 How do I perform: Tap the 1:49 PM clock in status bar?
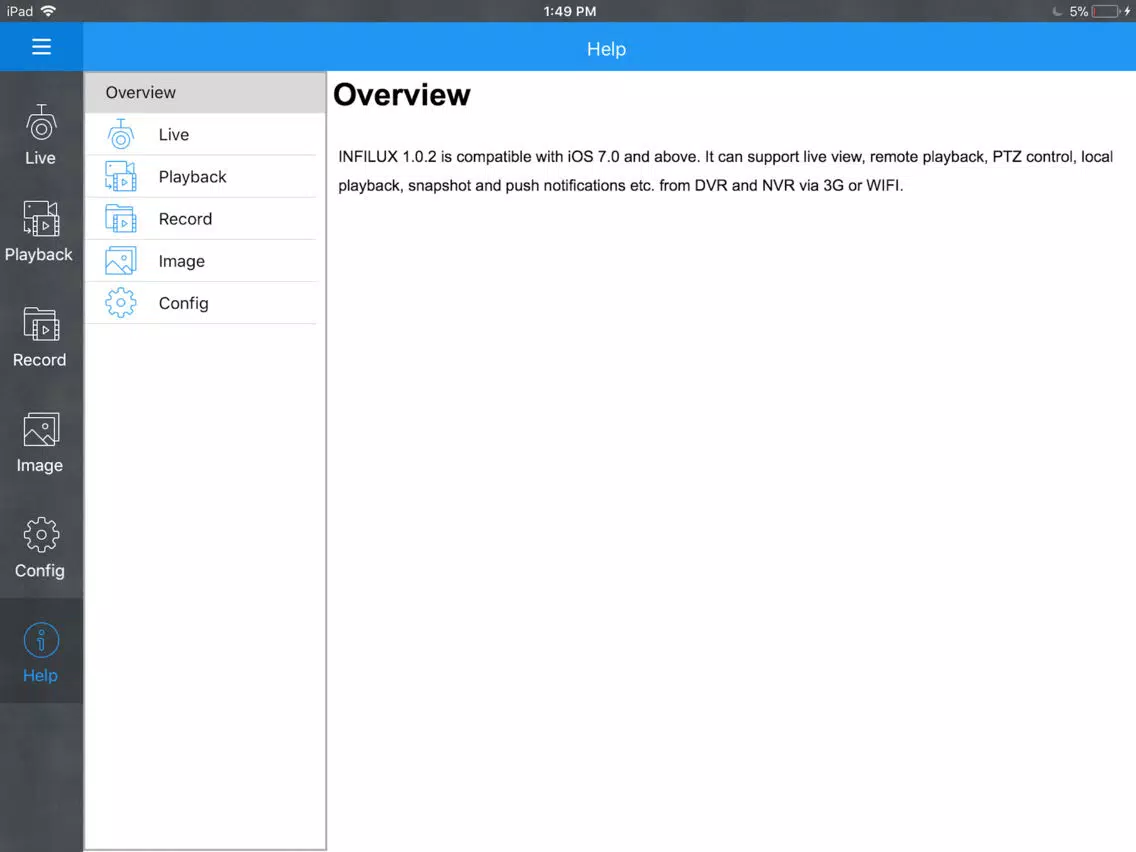570,11
